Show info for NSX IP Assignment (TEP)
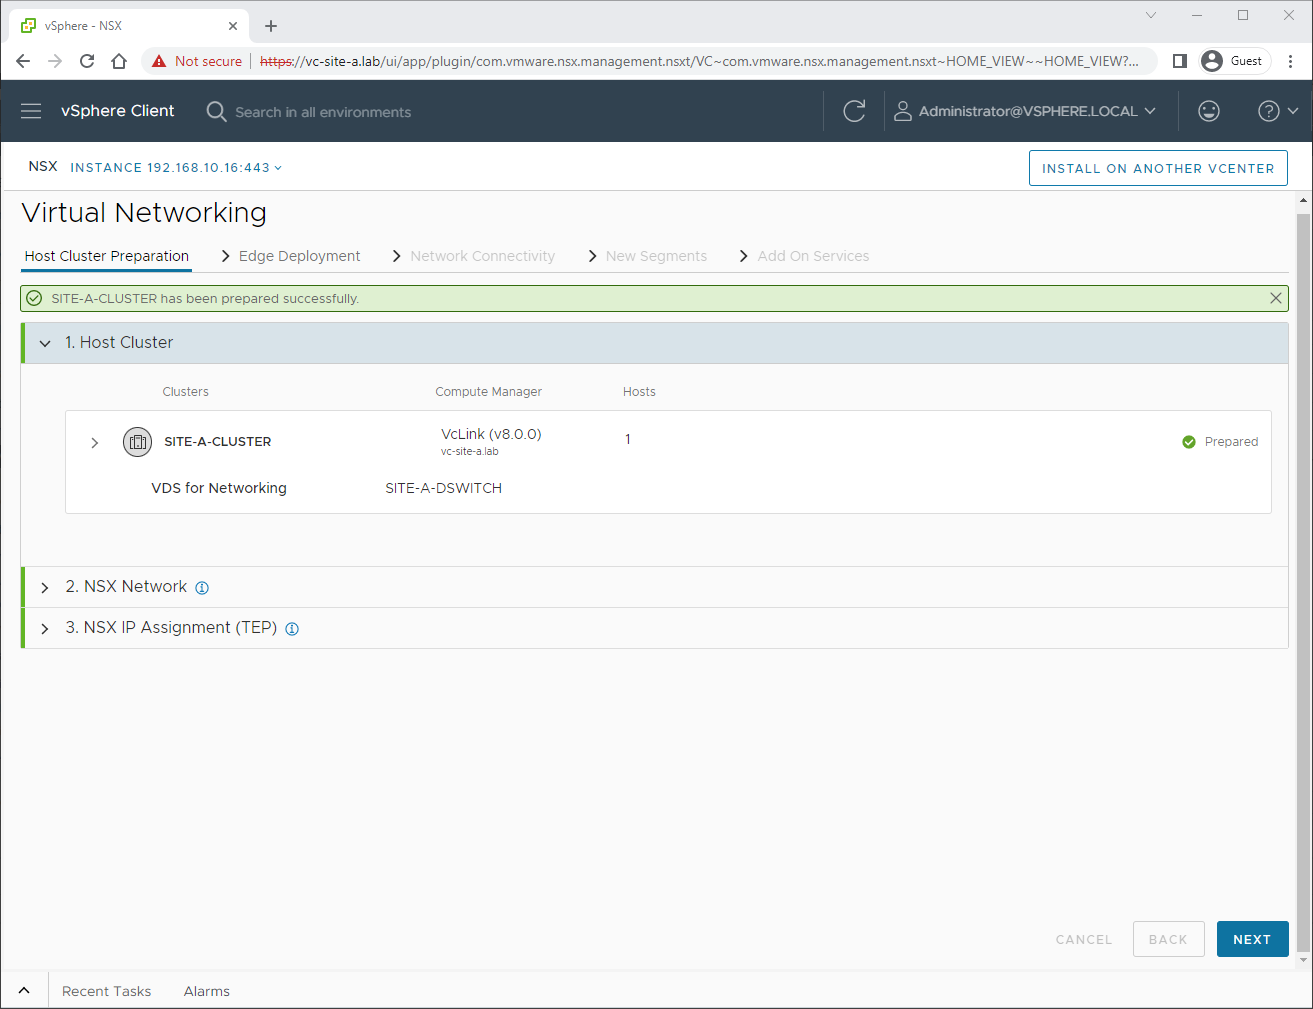Image resolution: width=1313 pixels, height=1009 pixels. (292, 629)
